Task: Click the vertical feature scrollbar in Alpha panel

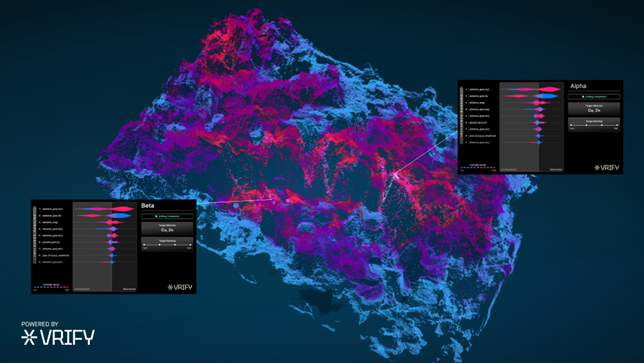Action: point(461,115)
